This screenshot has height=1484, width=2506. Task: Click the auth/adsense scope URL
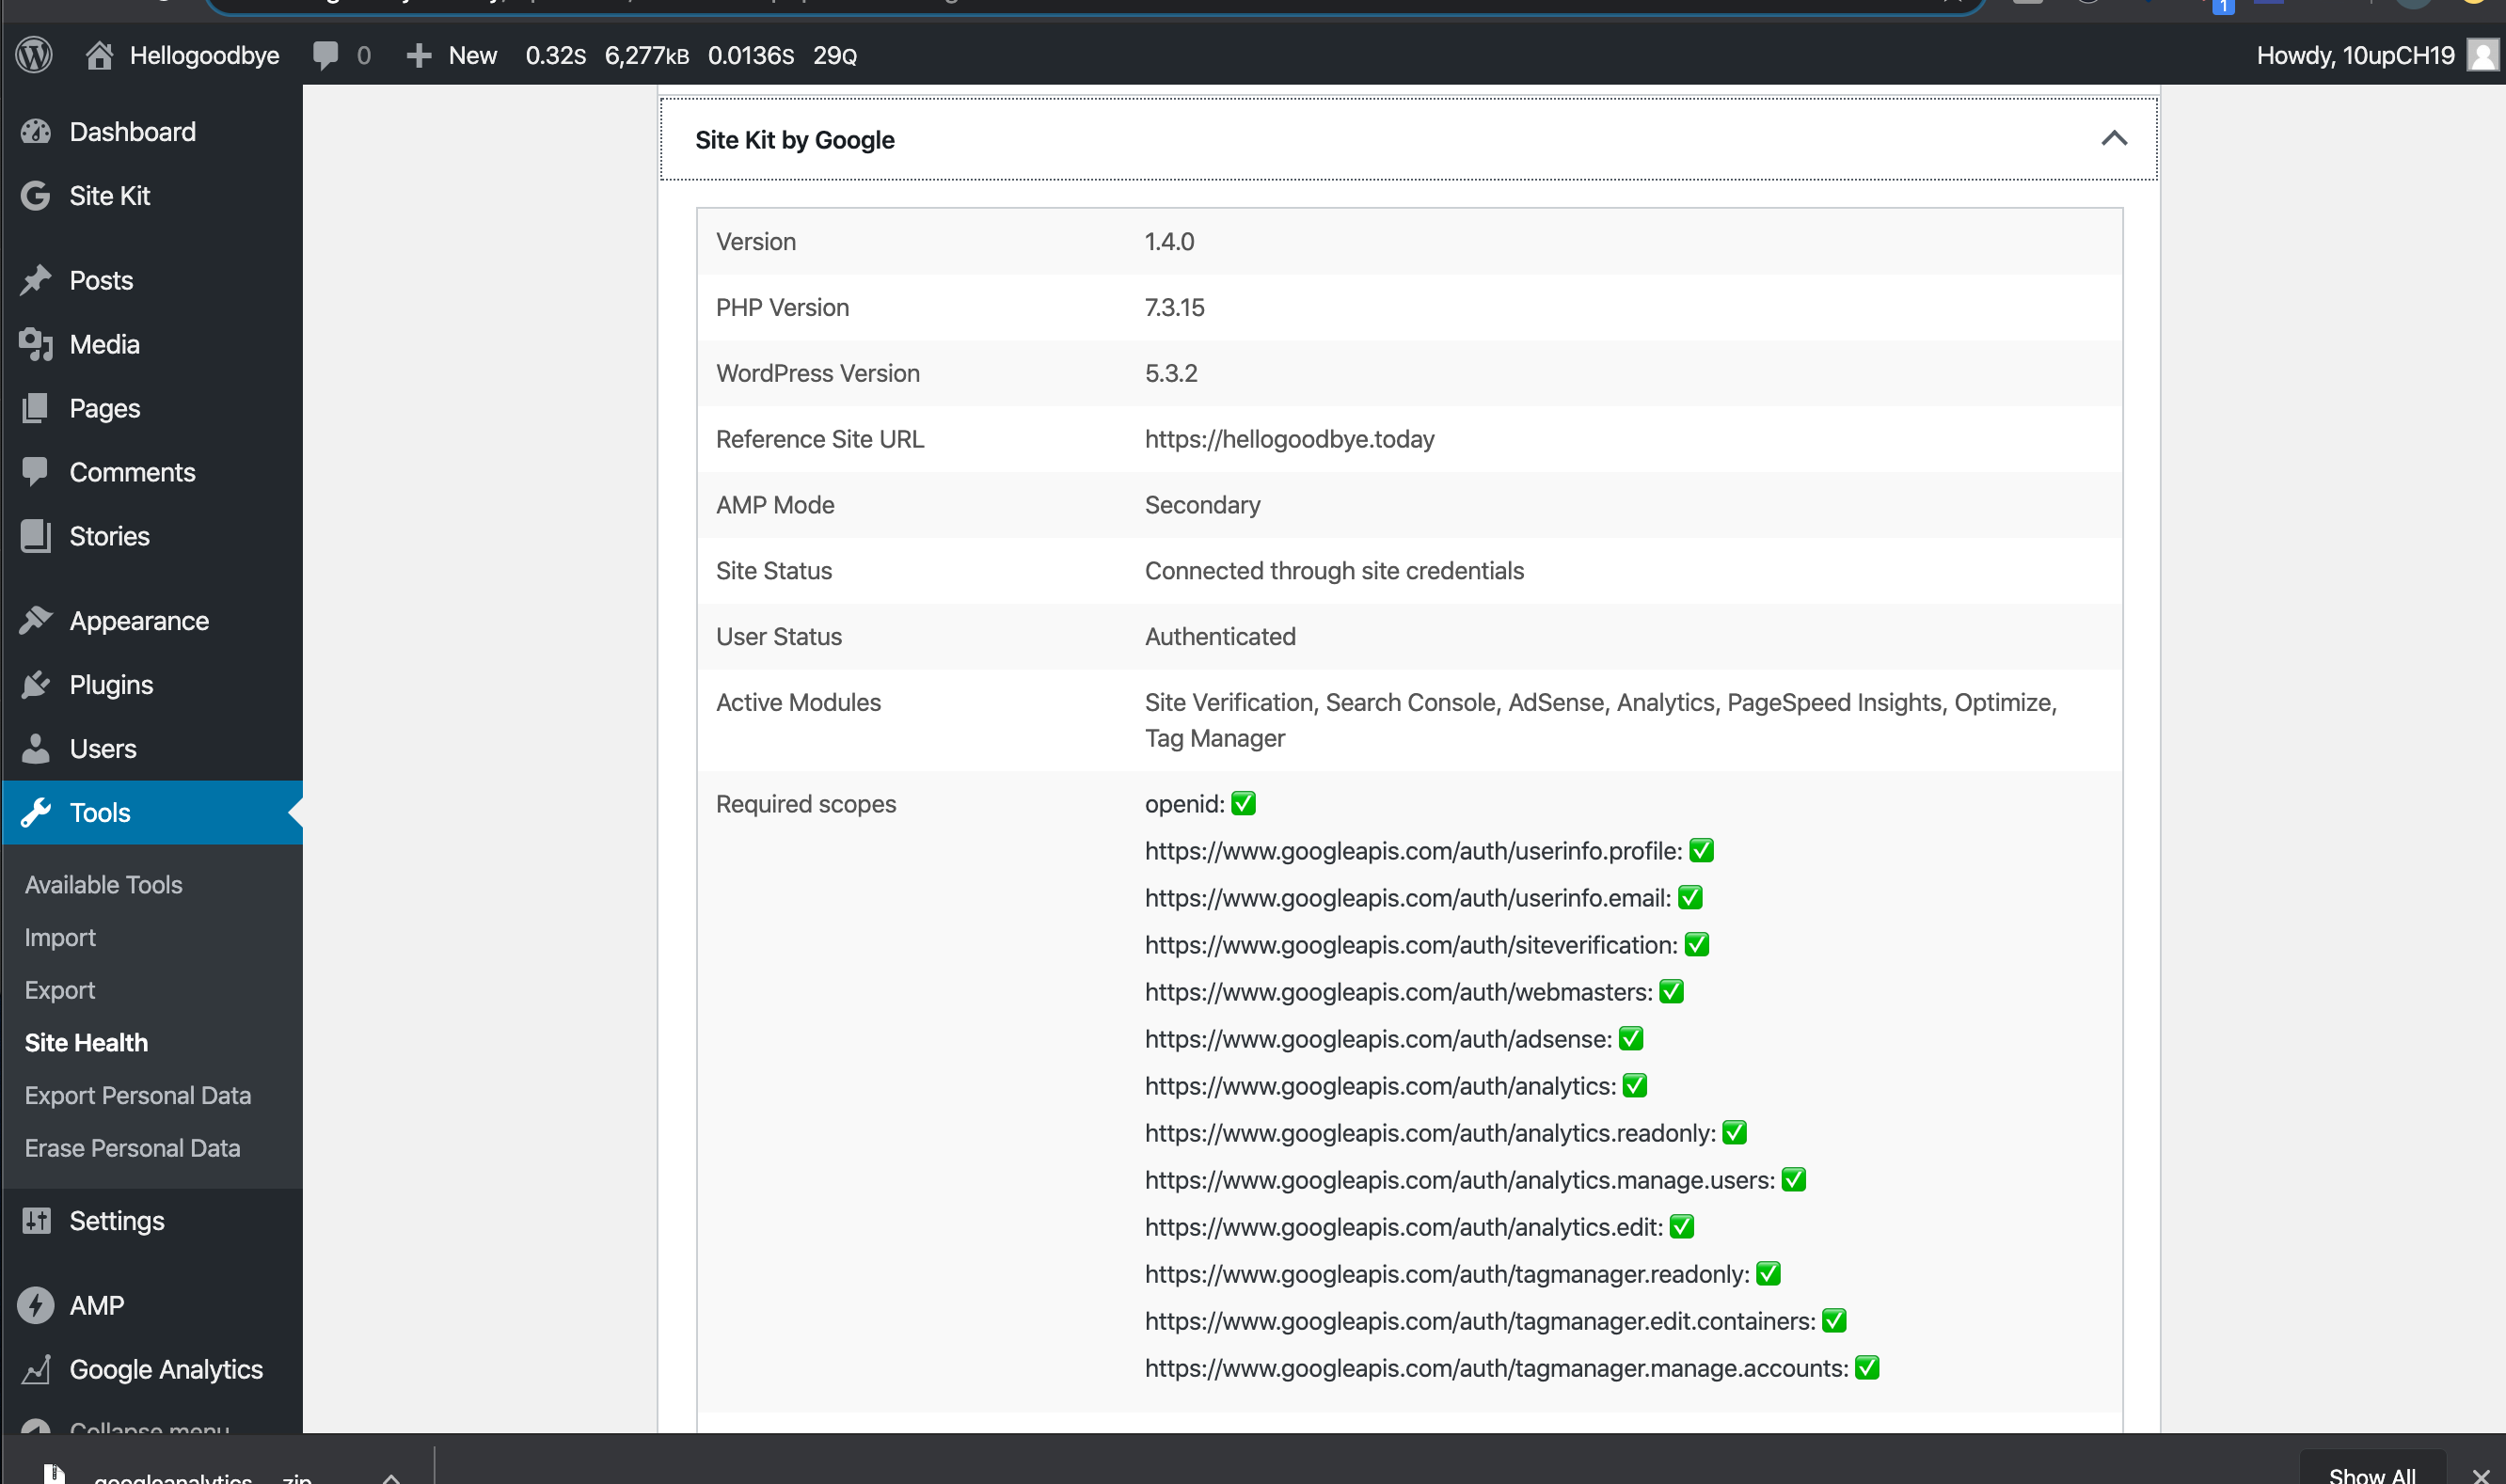[x=1394, y=1039]
